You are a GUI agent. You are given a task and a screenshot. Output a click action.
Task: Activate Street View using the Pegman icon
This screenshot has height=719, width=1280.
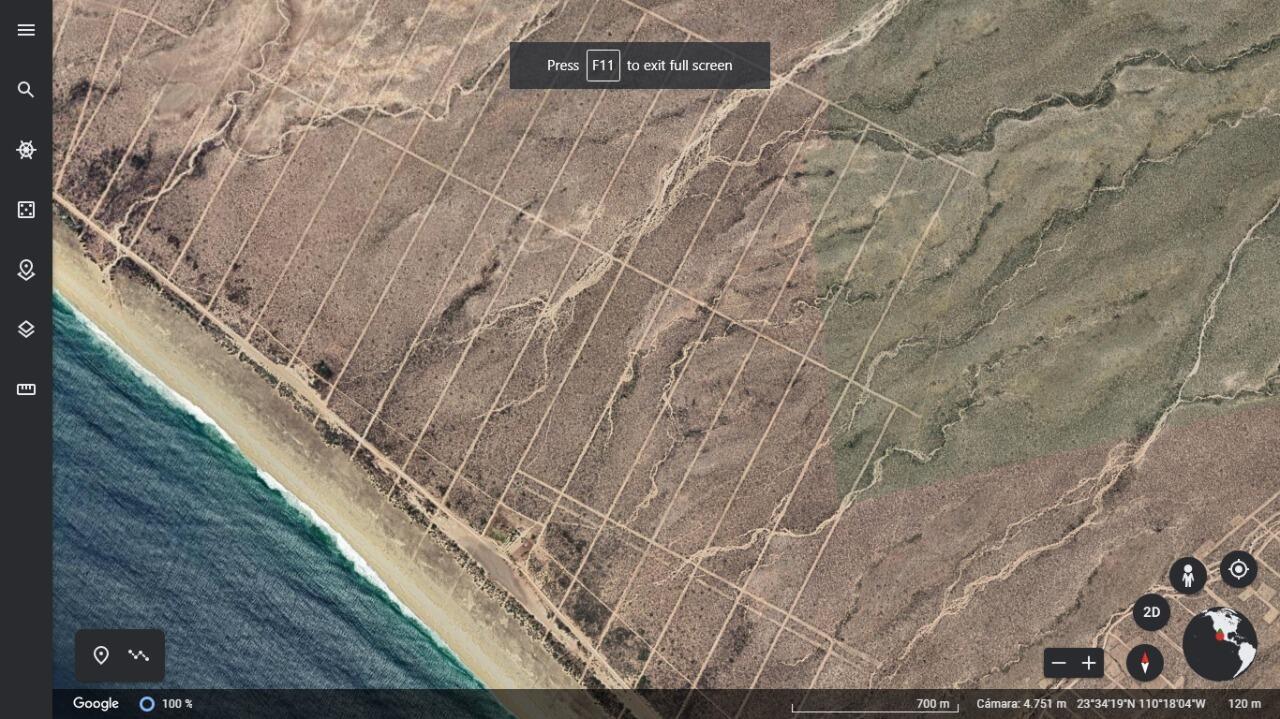pos(1187,575)
